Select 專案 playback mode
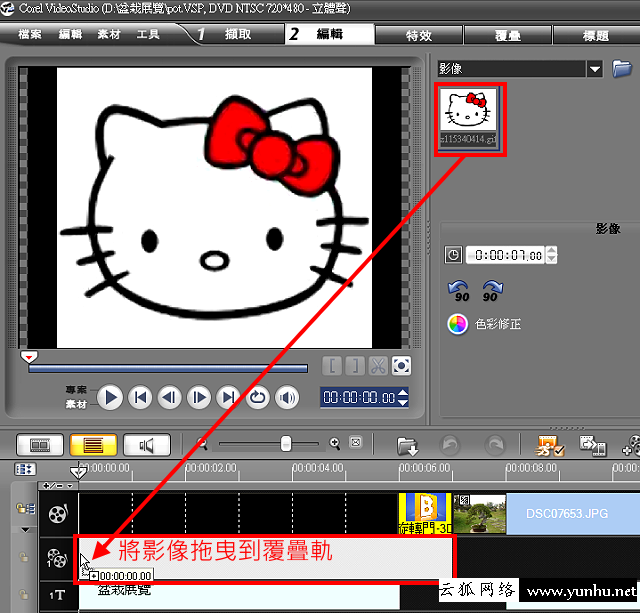Image resolution: width=640 pixels, height=613 pixels. click(76, 390)
